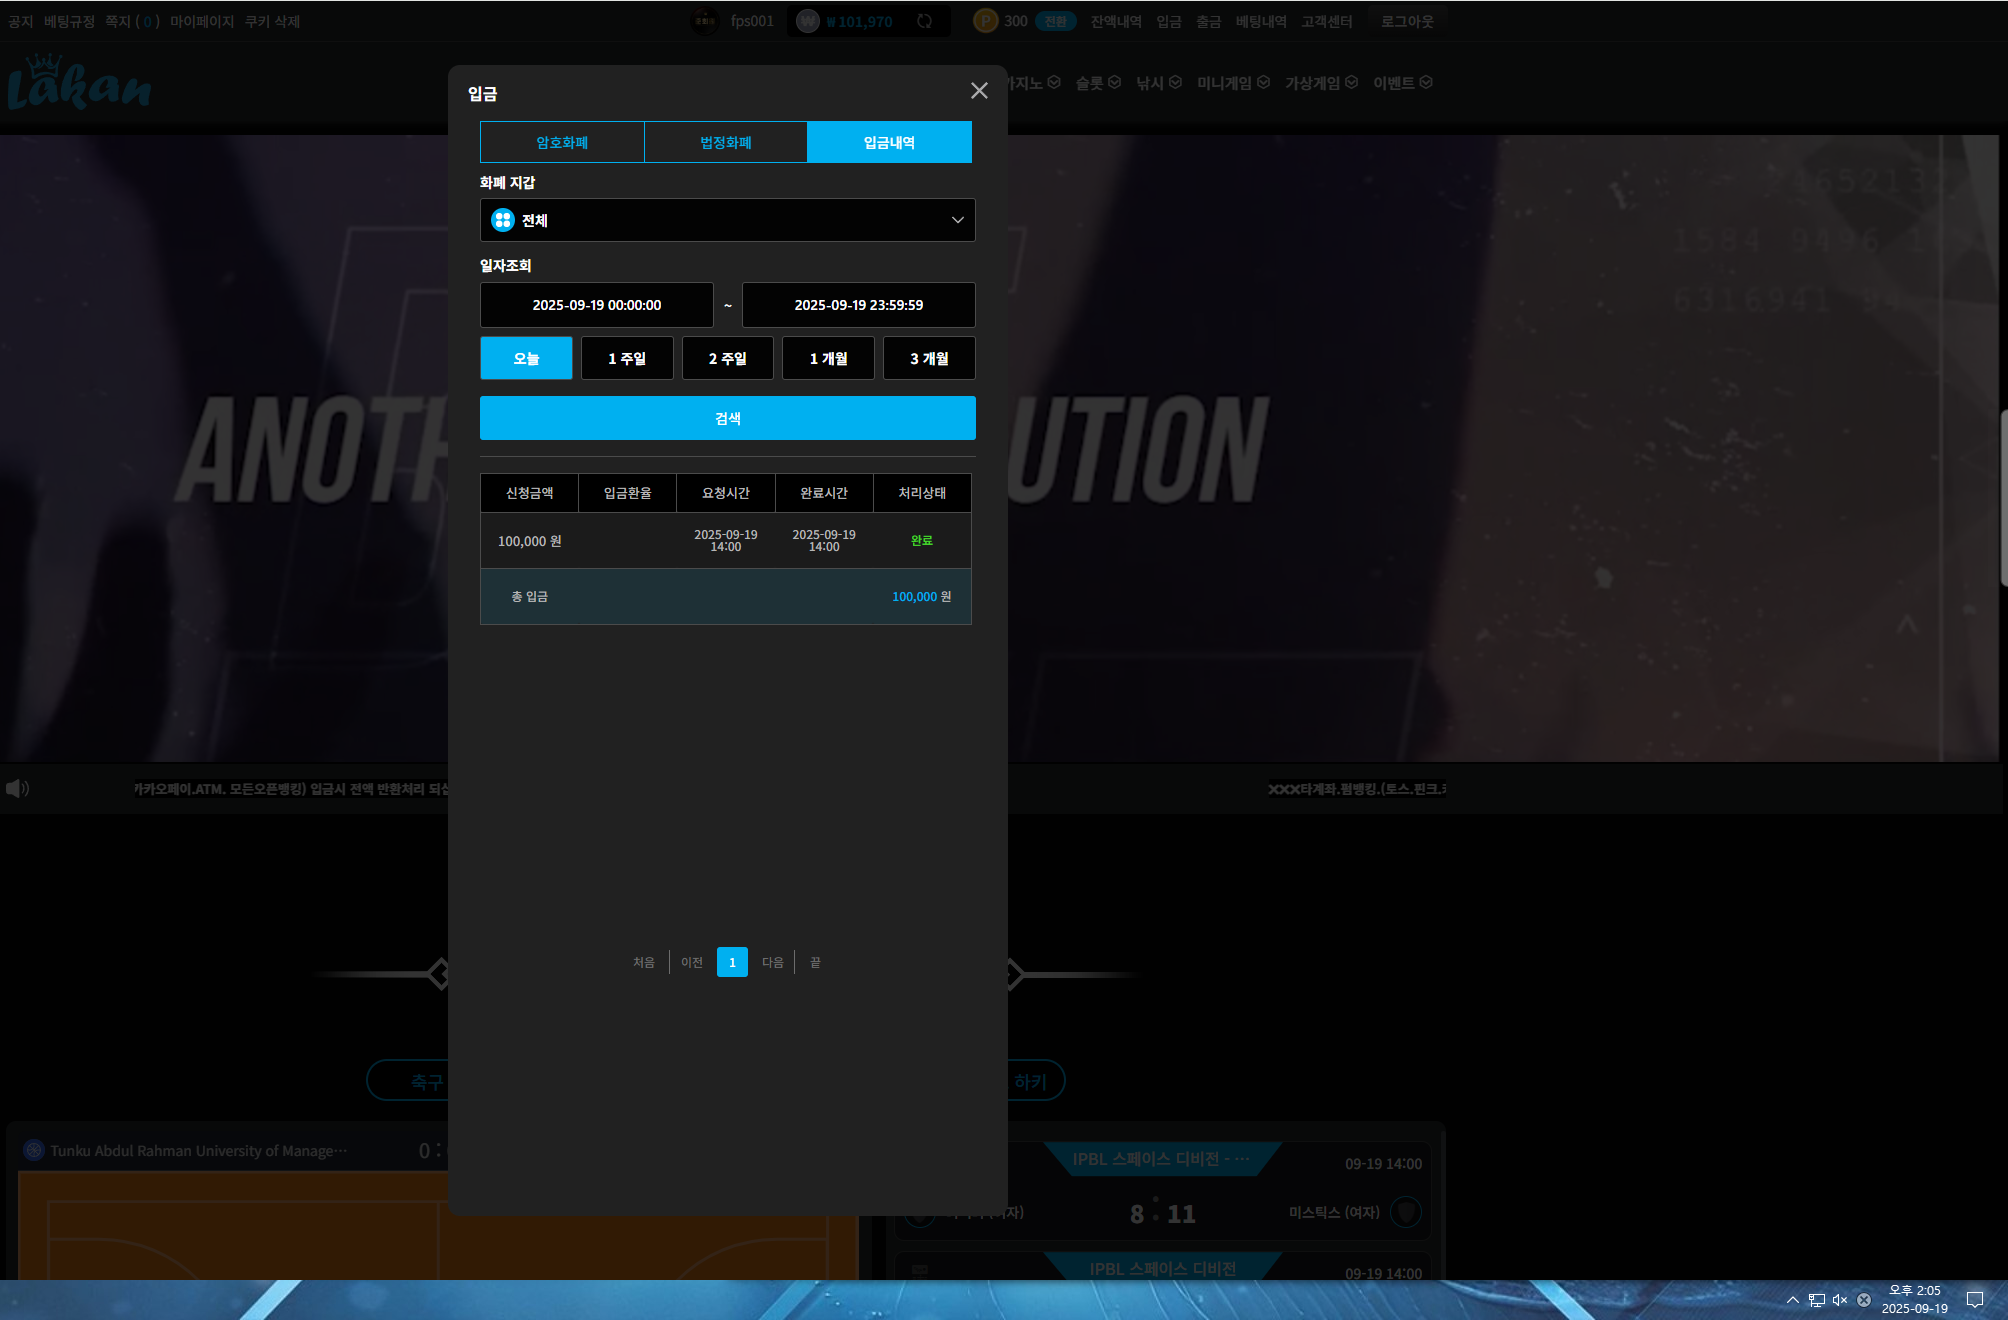Select the 1 주일 date range
Image resolution: width=2008 pixels, height=1320 pixels.
(627, 358)
